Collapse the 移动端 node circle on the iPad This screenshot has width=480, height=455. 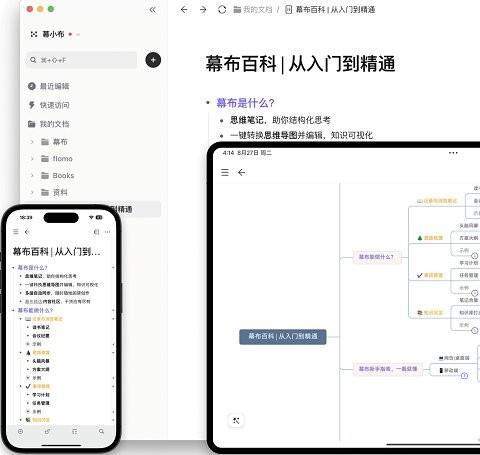point(464,376)
